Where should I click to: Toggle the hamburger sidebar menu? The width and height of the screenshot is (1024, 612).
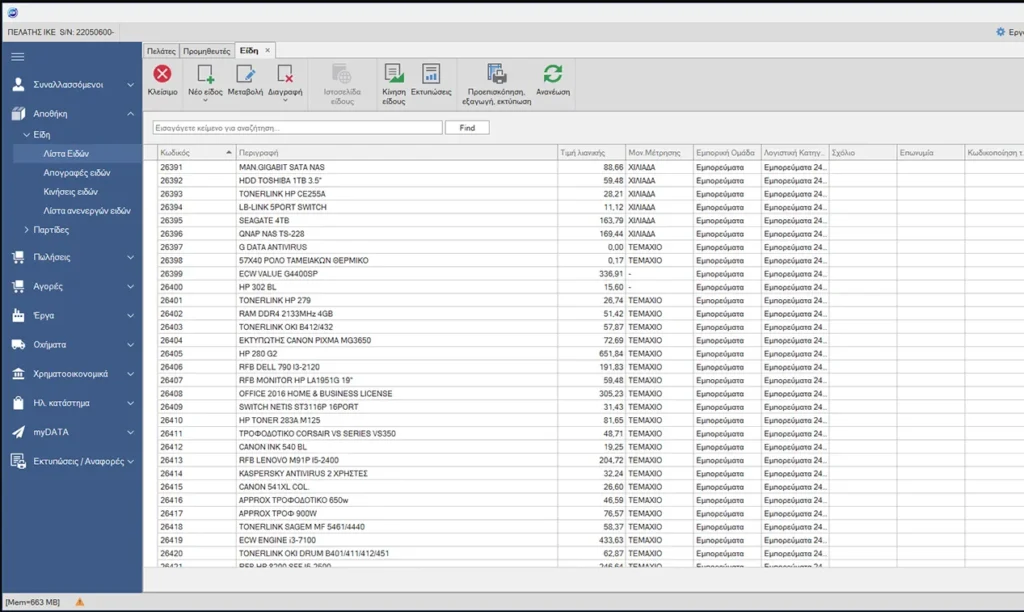[x=18, y=57]
